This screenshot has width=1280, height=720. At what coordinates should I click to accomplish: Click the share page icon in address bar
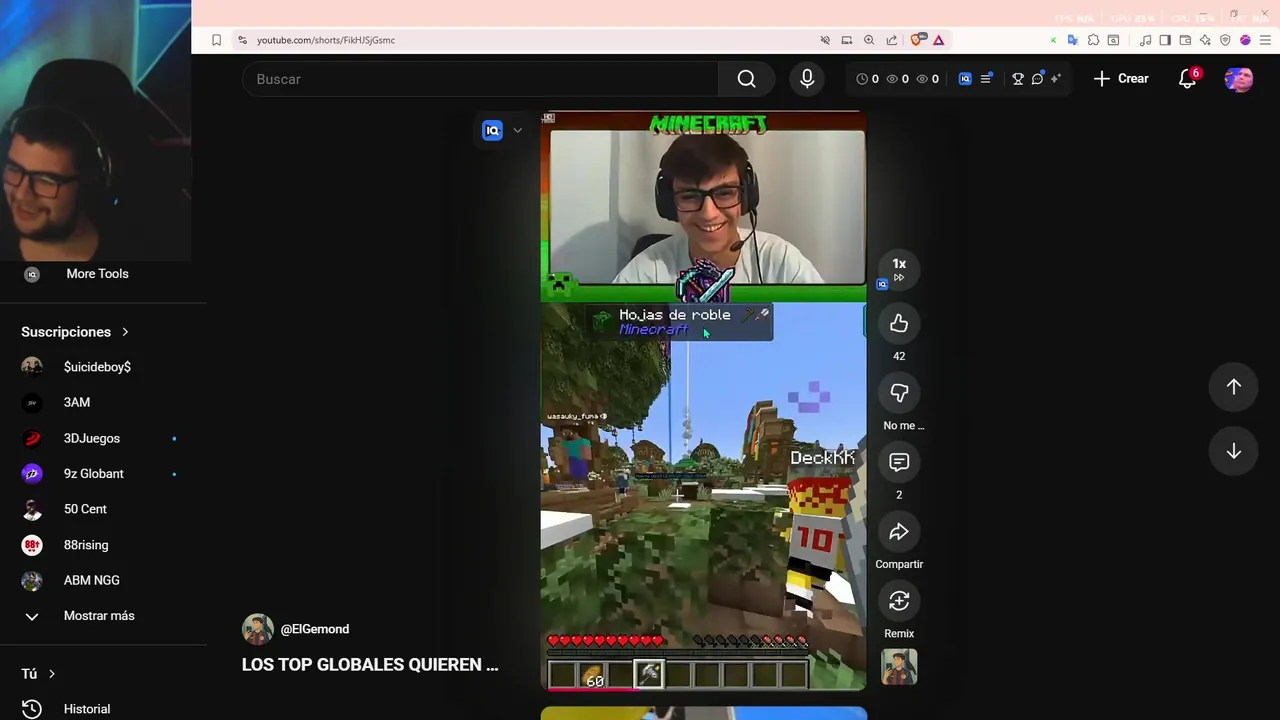click(891, 40)
